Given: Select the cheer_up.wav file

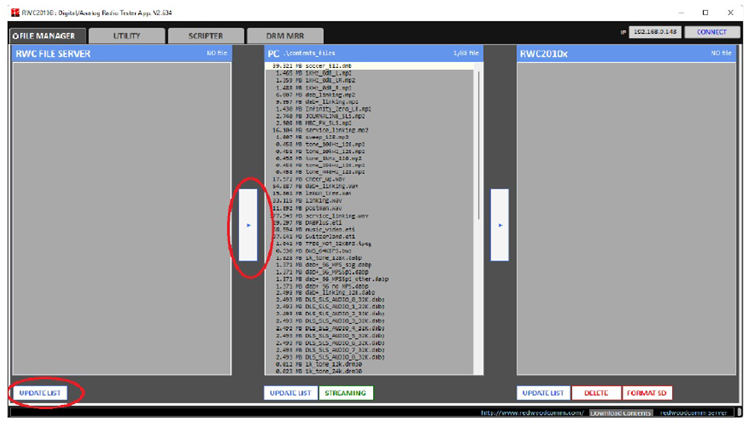Looking at the screenshot, I should [369, 179].
